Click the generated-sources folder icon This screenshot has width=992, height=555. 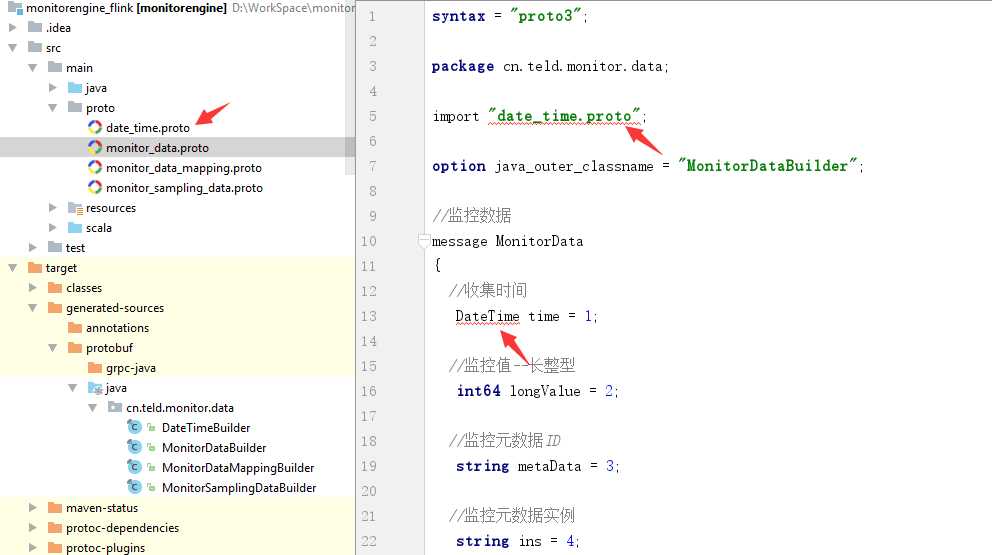[x=55, y=308]
